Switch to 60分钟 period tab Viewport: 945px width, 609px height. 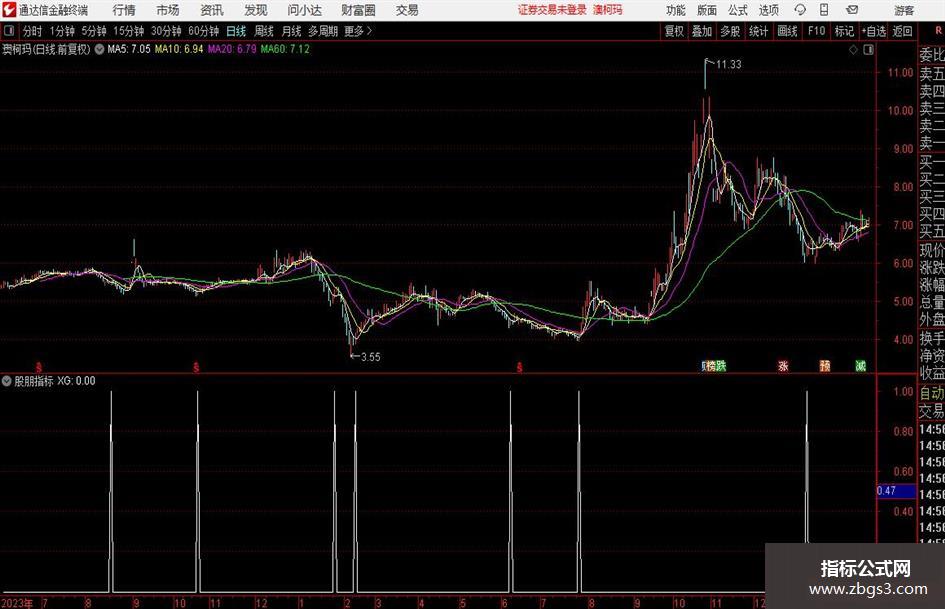tap(203, 31)
